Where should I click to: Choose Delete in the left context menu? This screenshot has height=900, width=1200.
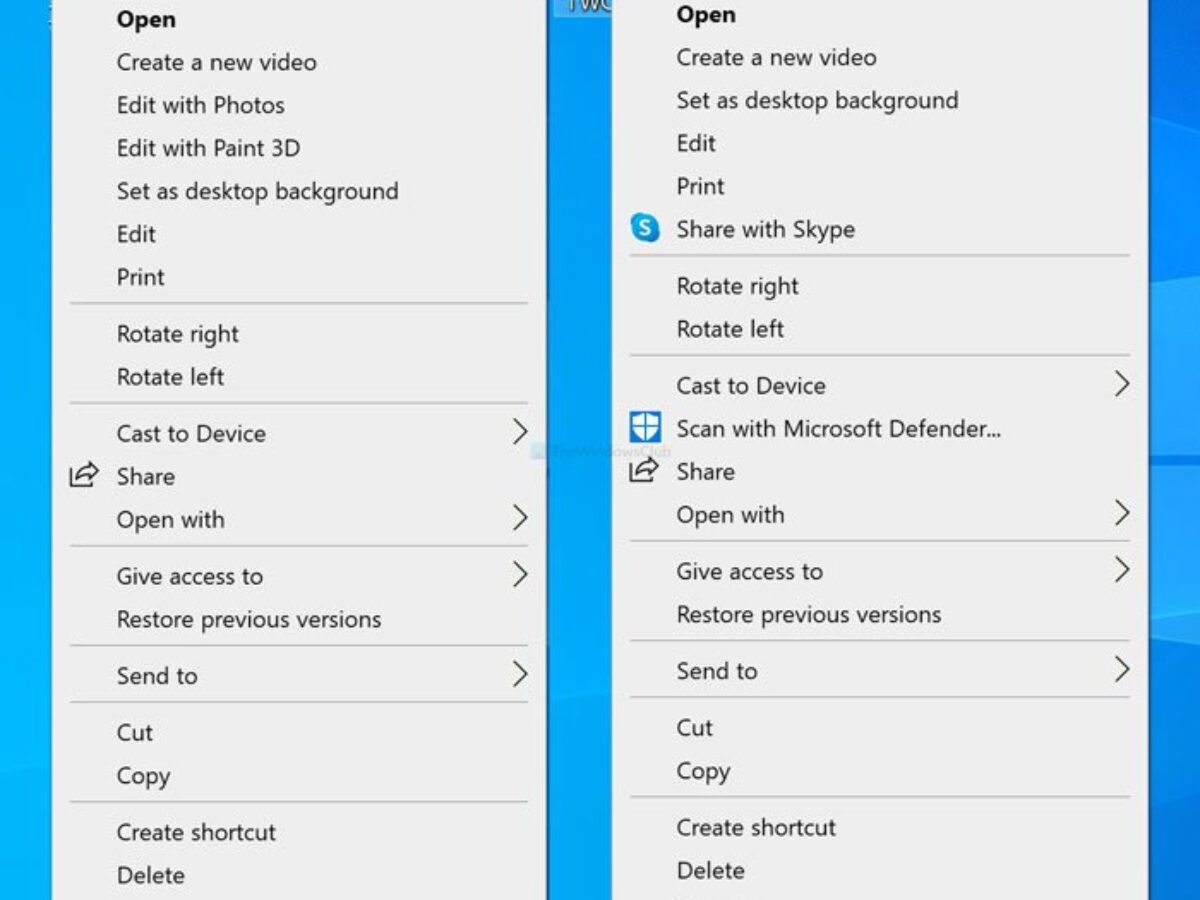pyautogui.click(x=151, y=875)
